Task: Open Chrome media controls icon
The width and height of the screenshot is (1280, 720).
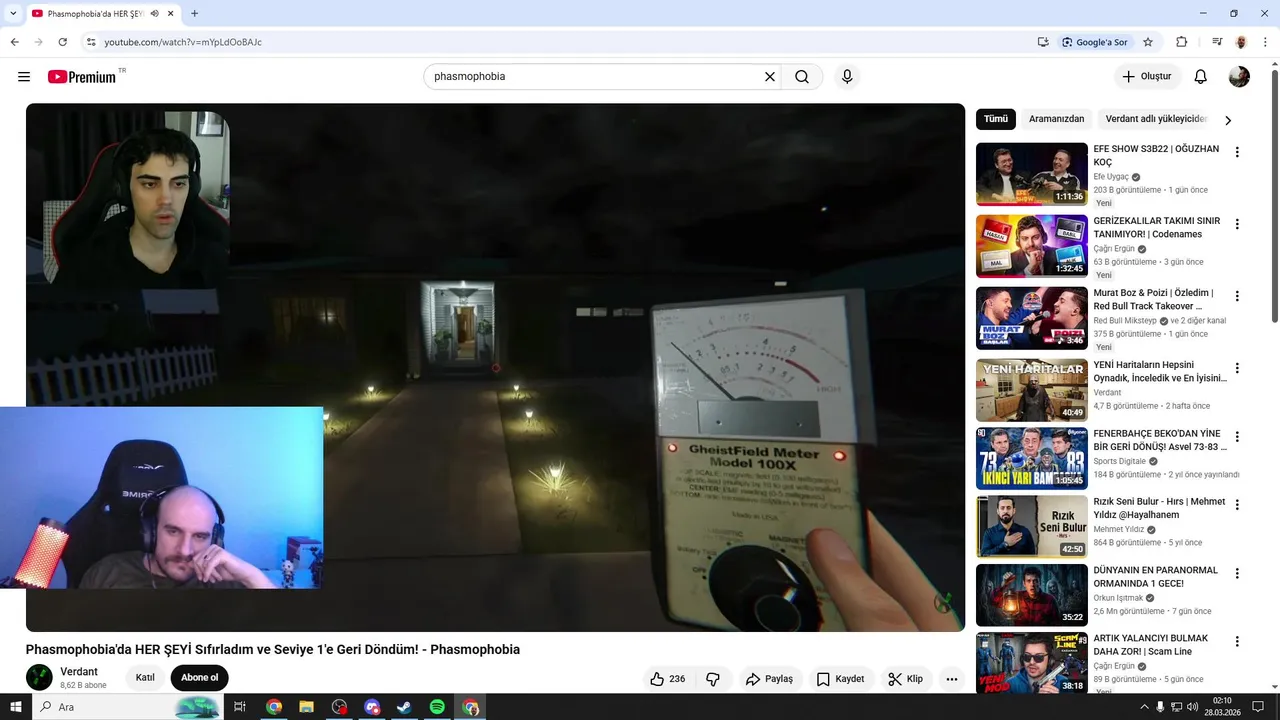Action: [x=1217, y=42]
